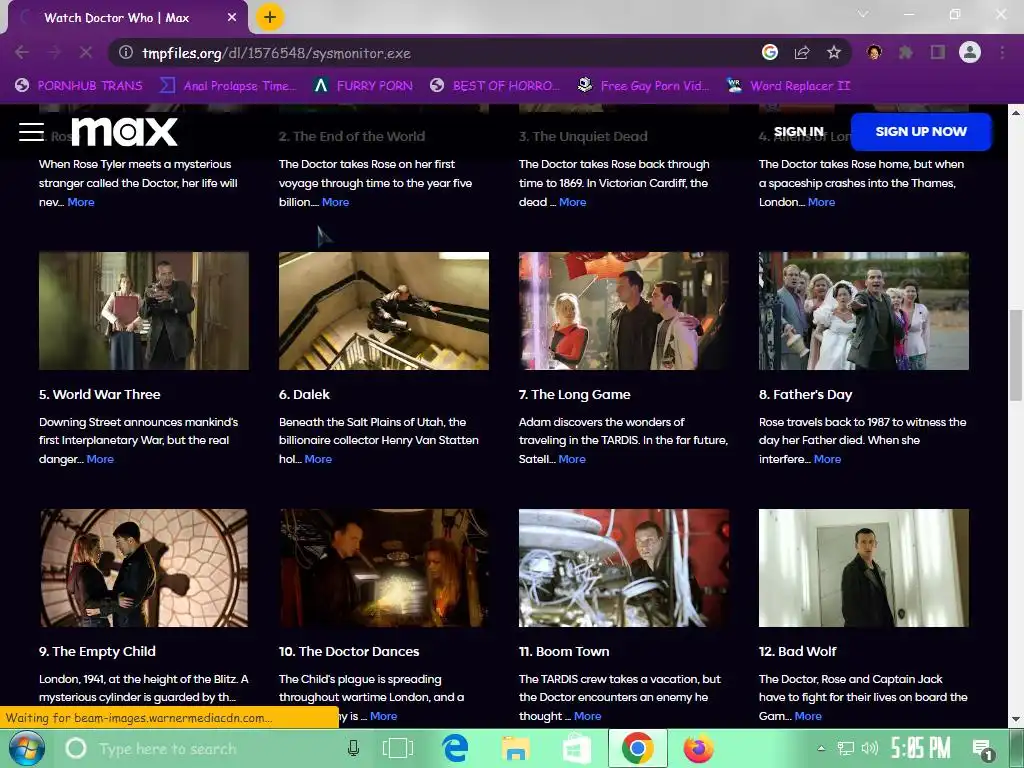Close the Watch Doctor Who tab
This screenshot has height=768, width=1024.
[232, 18]
